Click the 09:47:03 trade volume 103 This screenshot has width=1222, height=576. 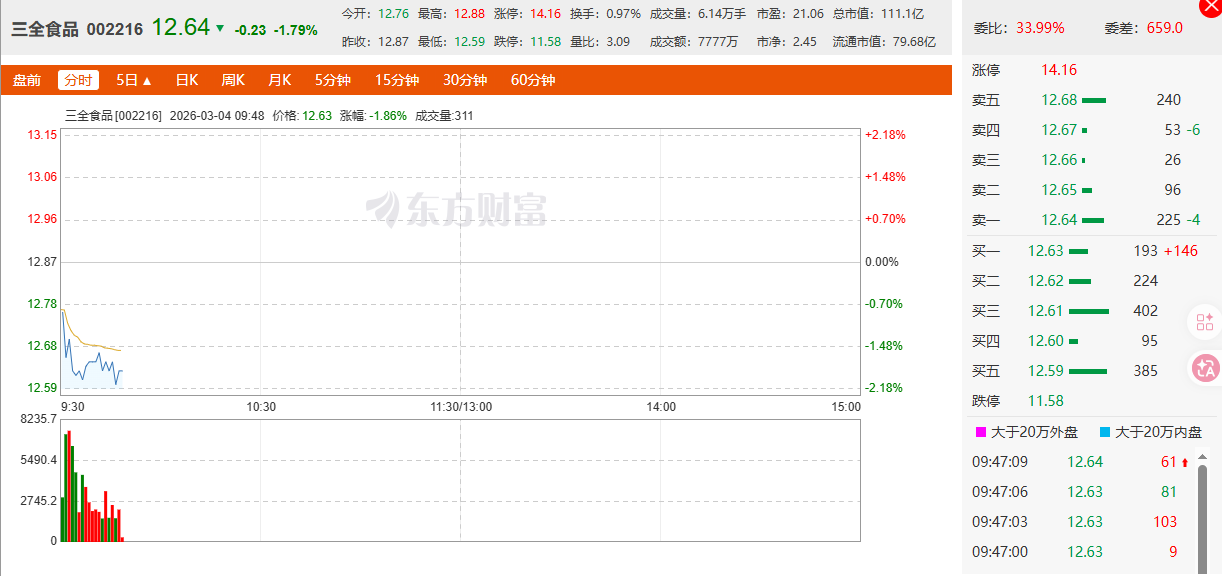(1165, 522)
